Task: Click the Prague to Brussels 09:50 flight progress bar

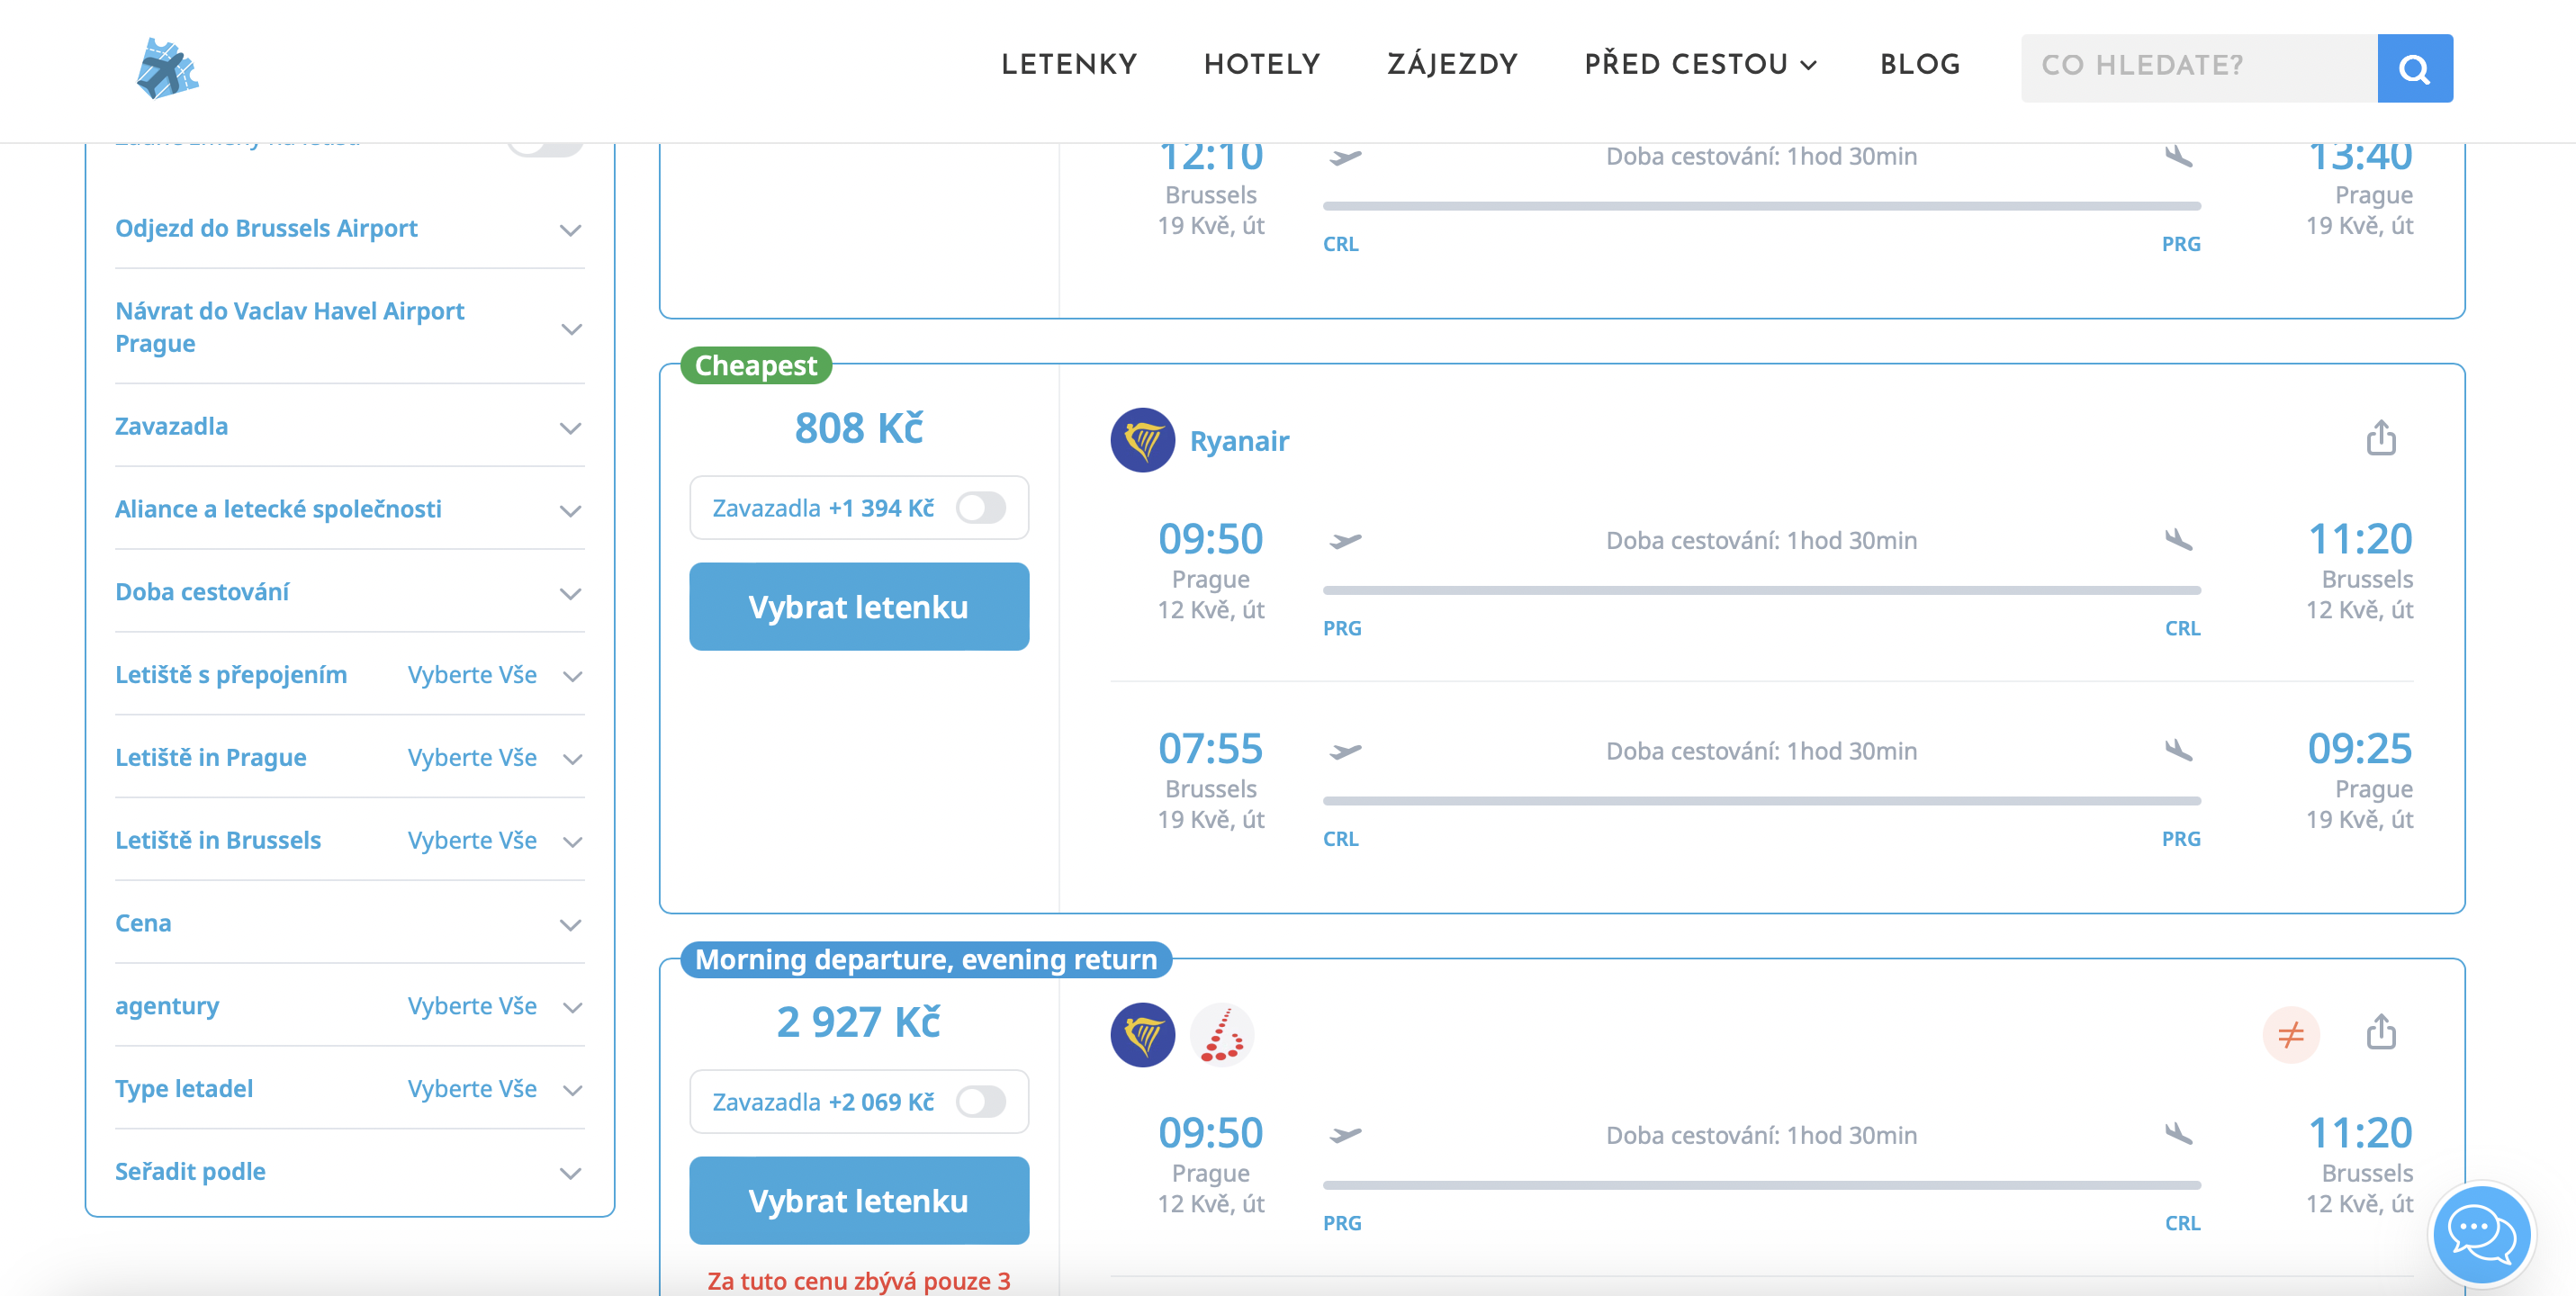Action: coord(1761,590)
